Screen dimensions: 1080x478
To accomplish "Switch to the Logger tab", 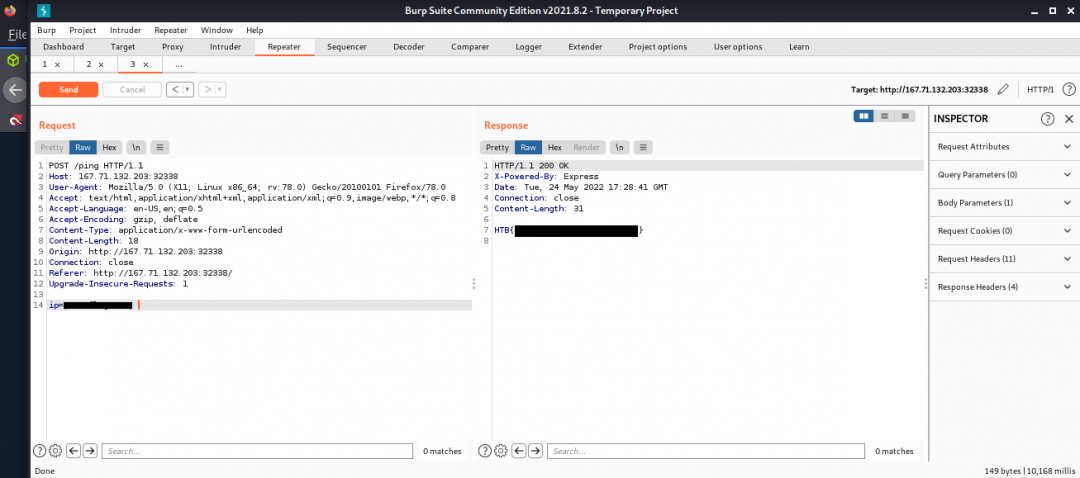I will point(528,47).
